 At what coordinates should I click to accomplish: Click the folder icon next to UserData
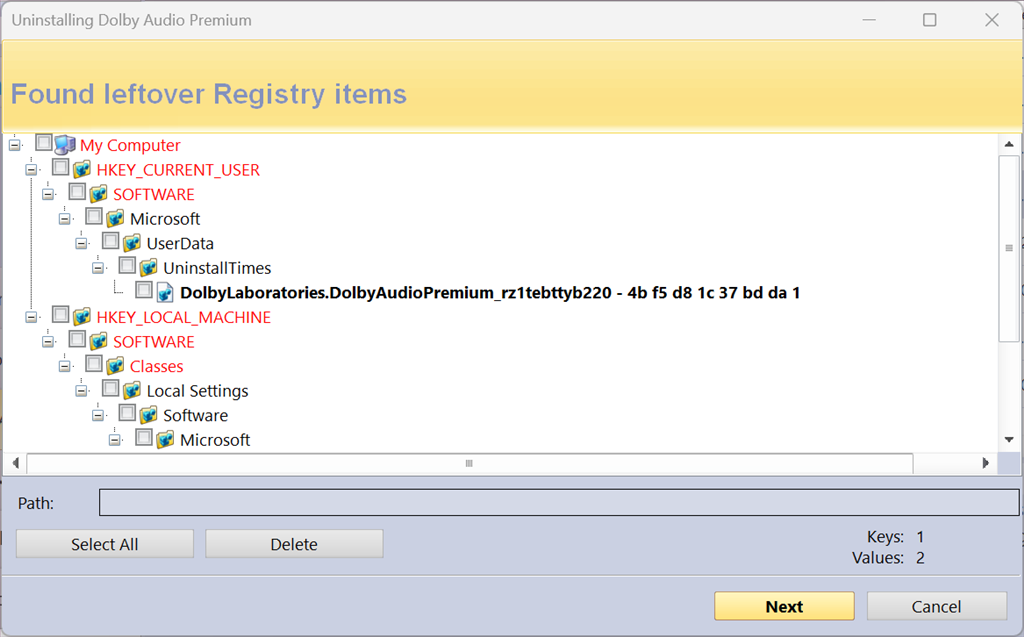[x=131, y=243]
